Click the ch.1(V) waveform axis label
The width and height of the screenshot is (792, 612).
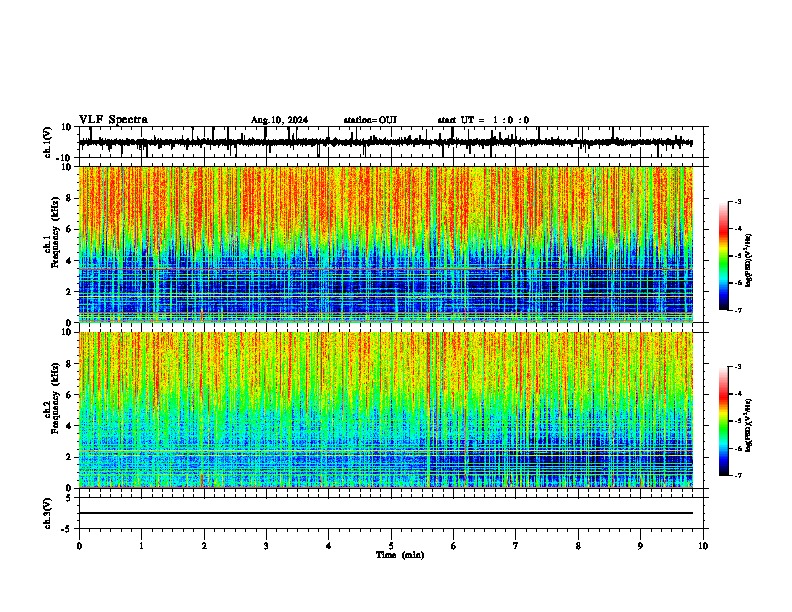[48, 142]
